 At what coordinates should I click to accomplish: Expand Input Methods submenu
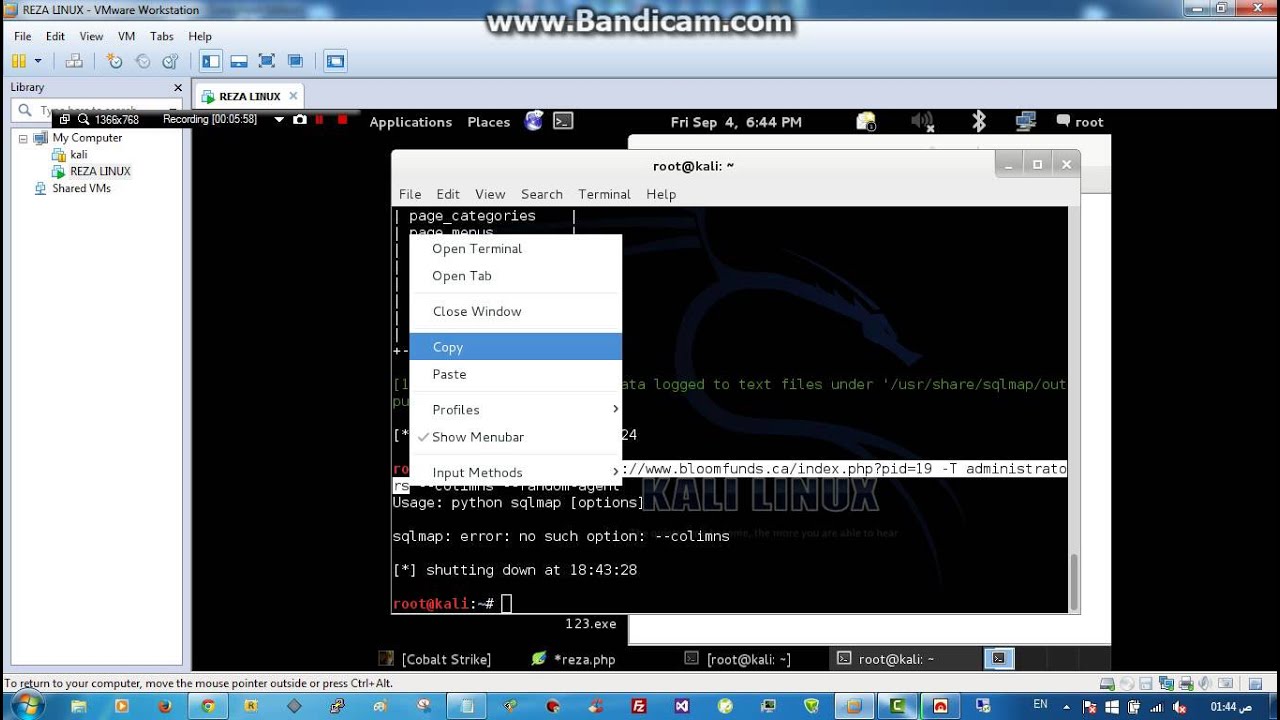516,473
